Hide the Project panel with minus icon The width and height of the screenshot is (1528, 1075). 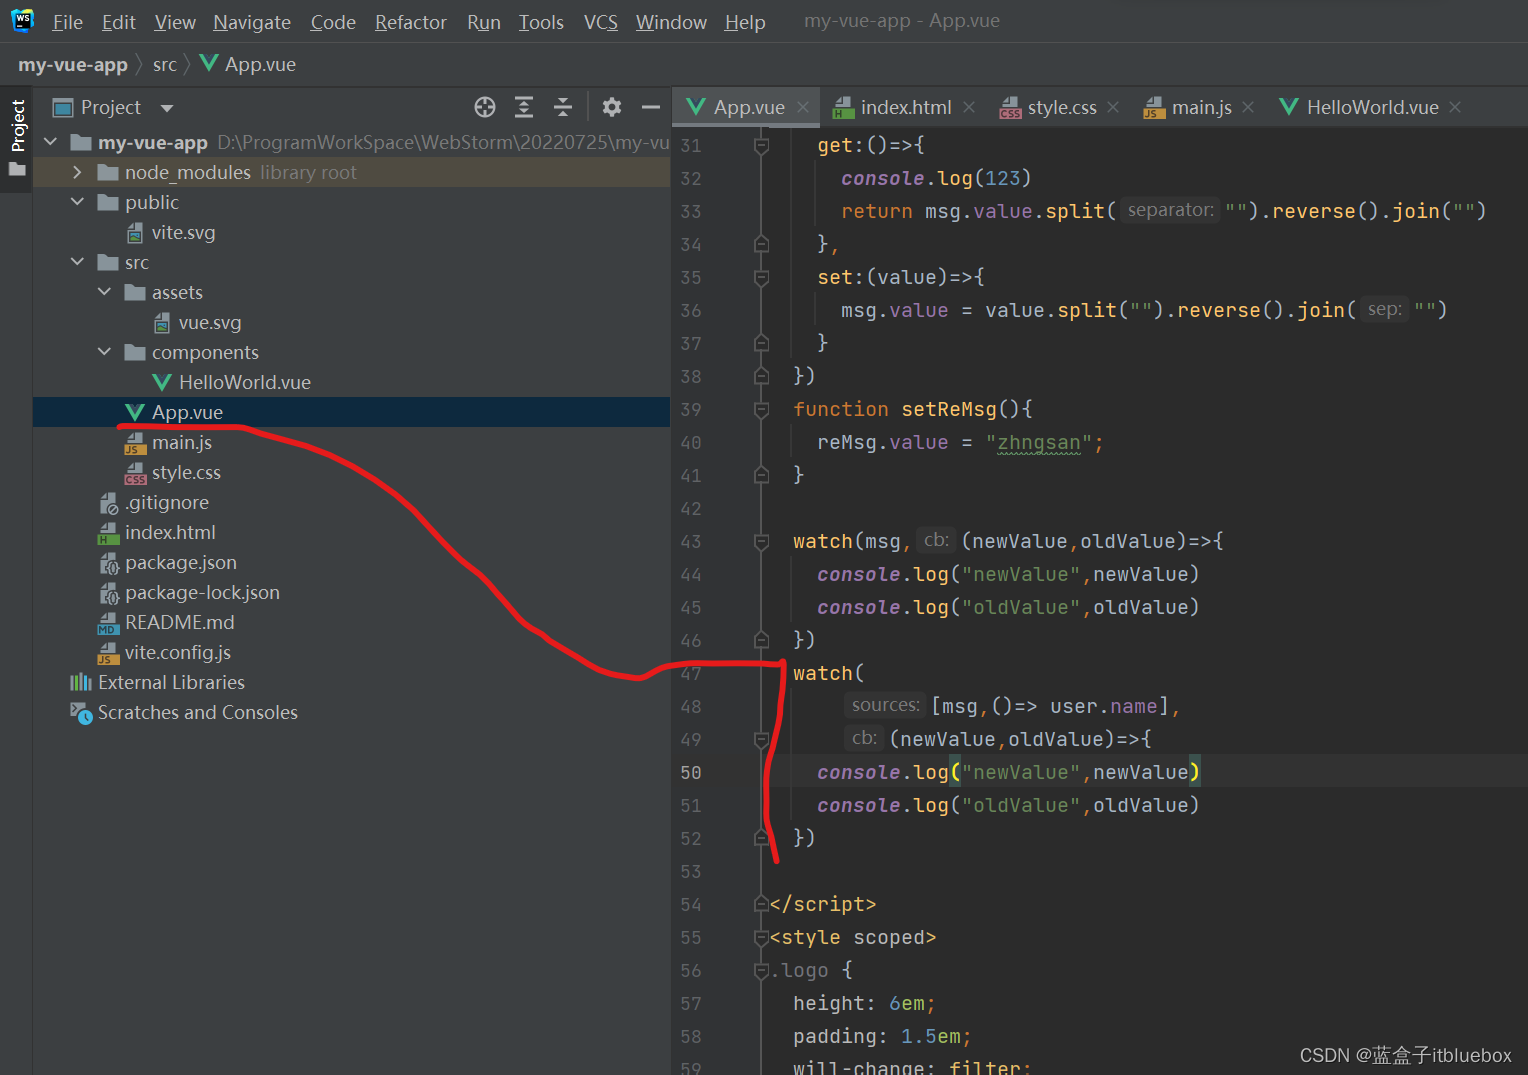point(651,107)
